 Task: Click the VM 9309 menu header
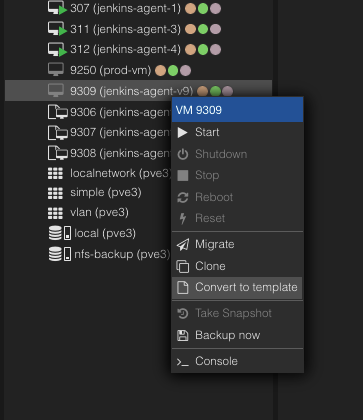(237, 110)
